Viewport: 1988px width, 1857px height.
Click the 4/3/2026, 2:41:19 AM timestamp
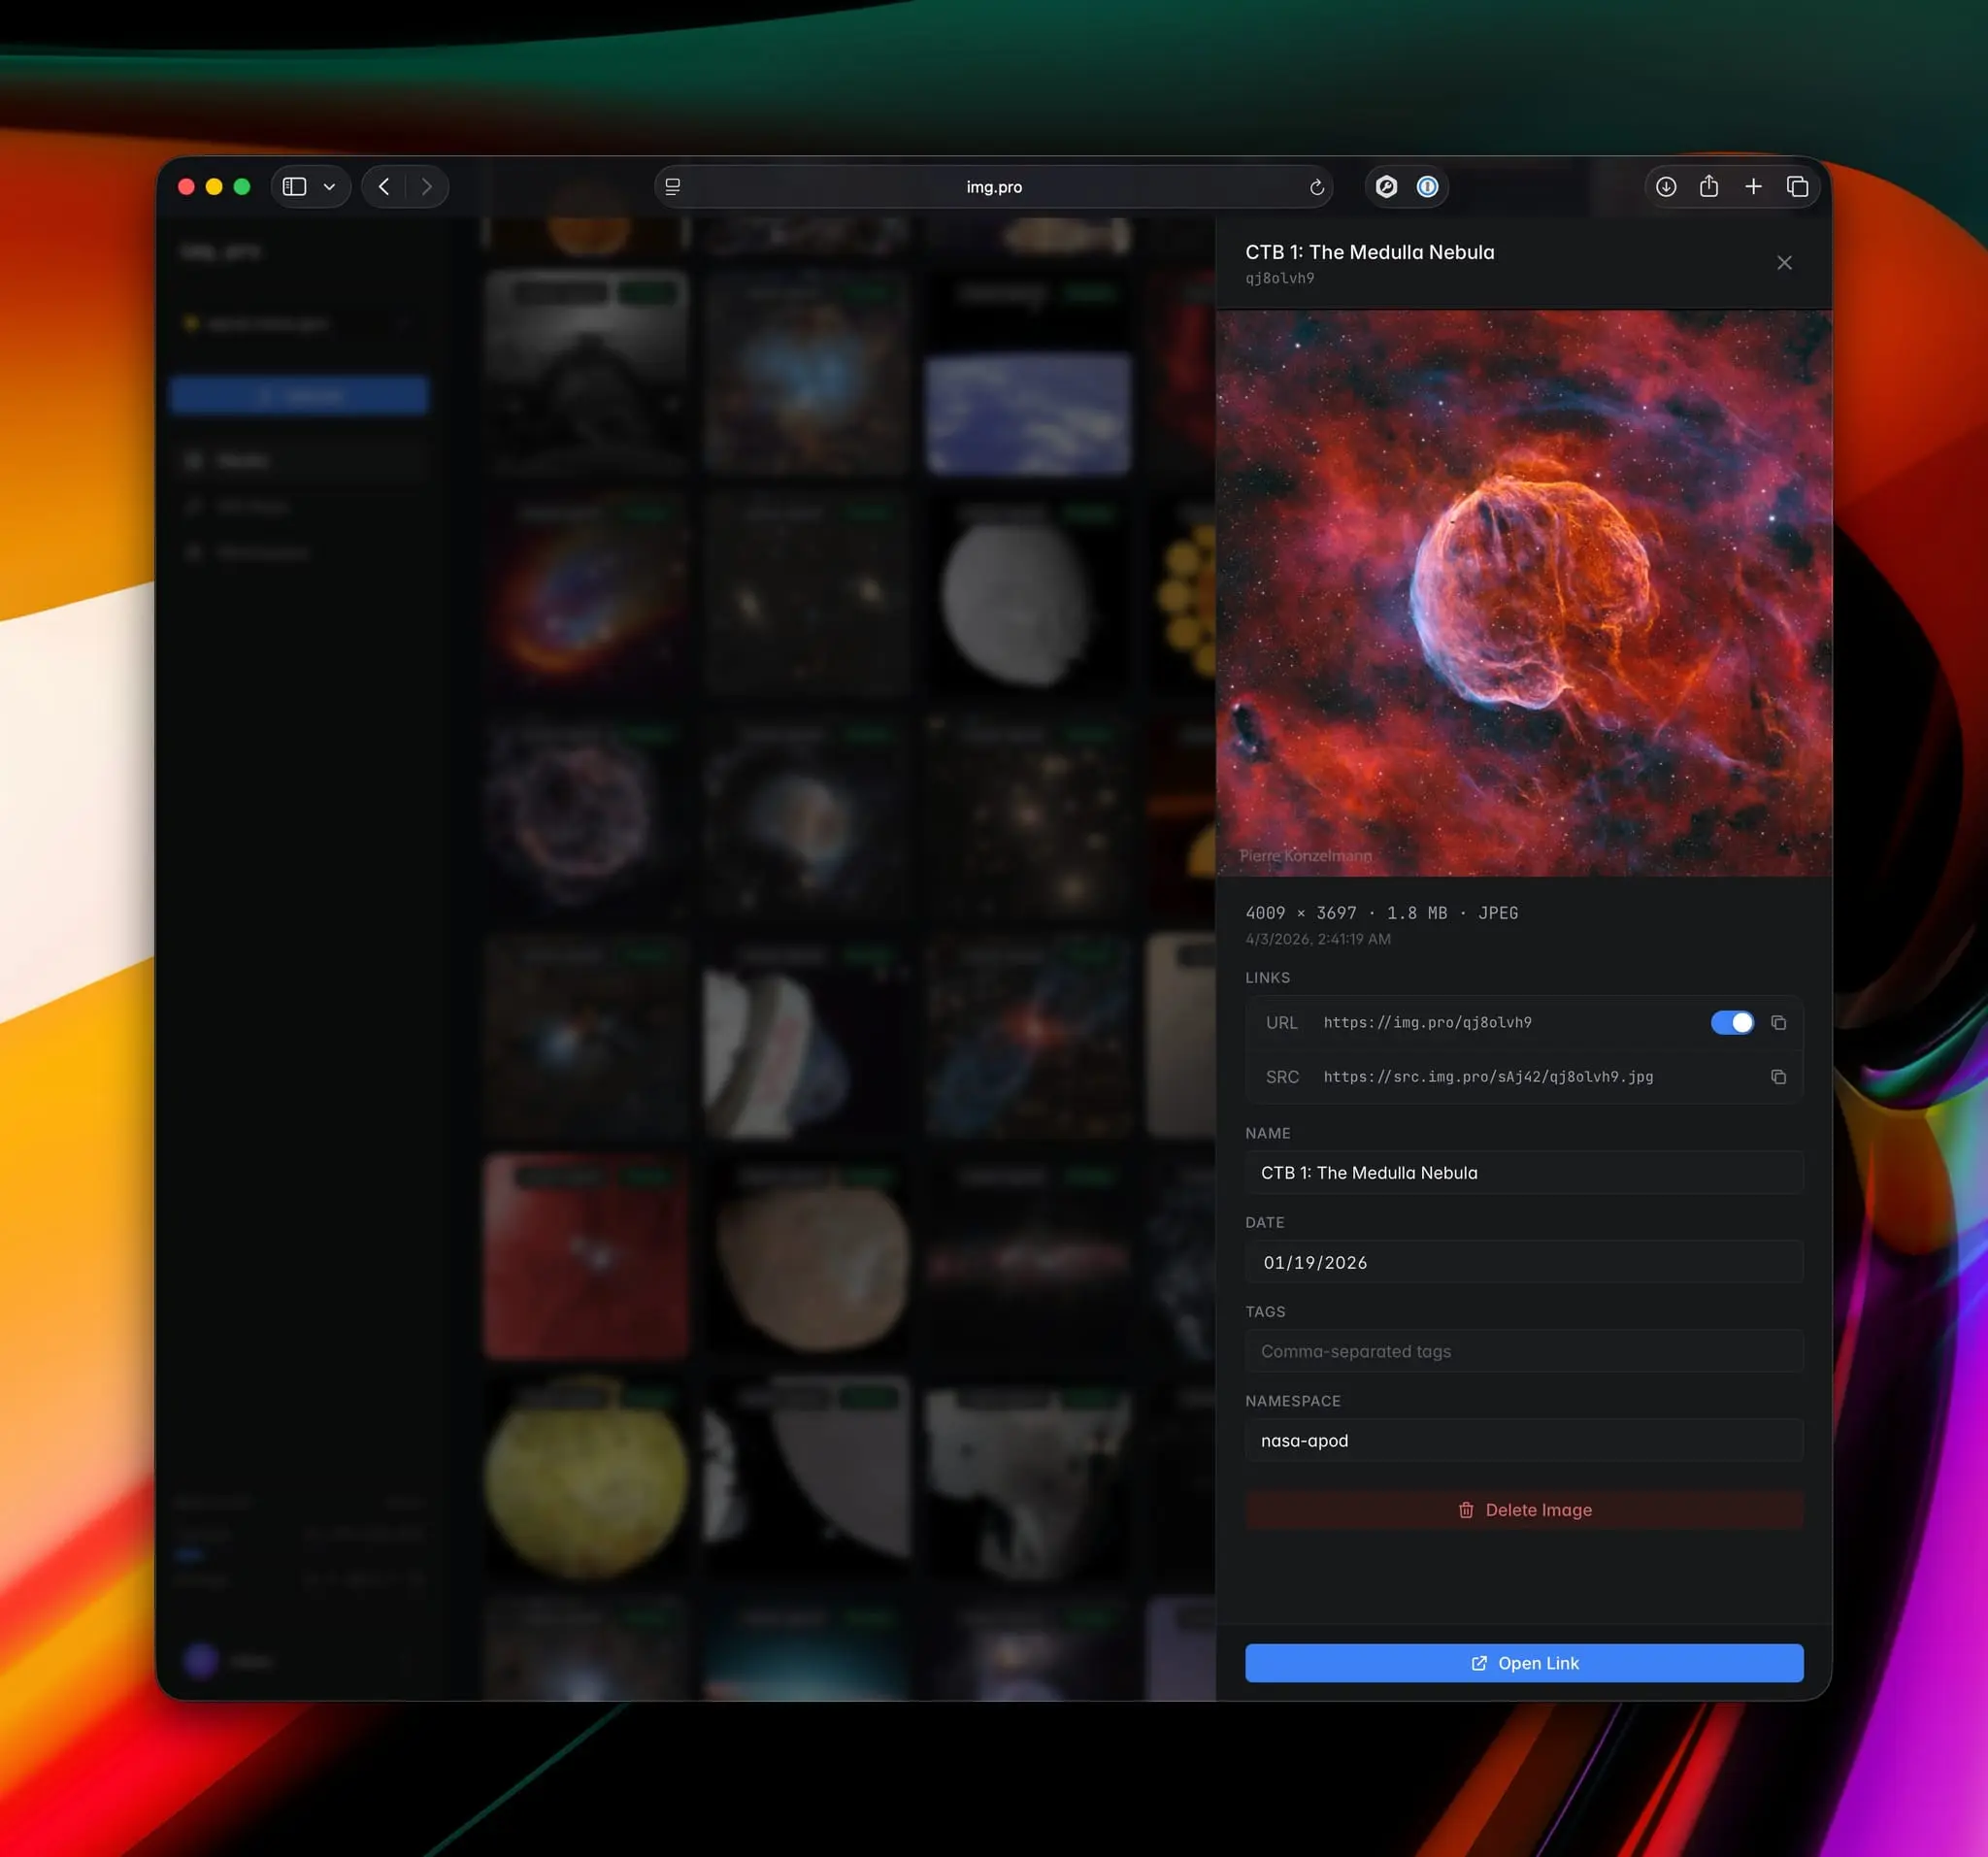click(x=1317, y=939)
